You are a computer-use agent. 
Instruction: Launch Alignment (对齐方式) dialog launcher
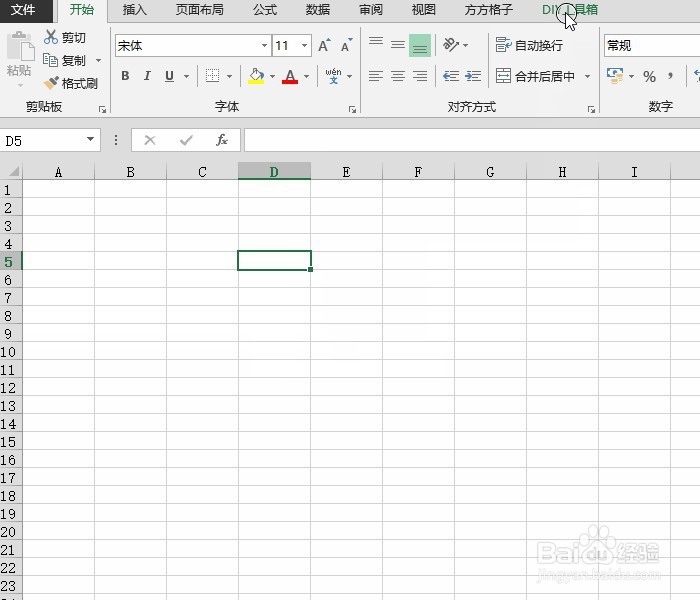pyautogui.click(x=592, y=110)
